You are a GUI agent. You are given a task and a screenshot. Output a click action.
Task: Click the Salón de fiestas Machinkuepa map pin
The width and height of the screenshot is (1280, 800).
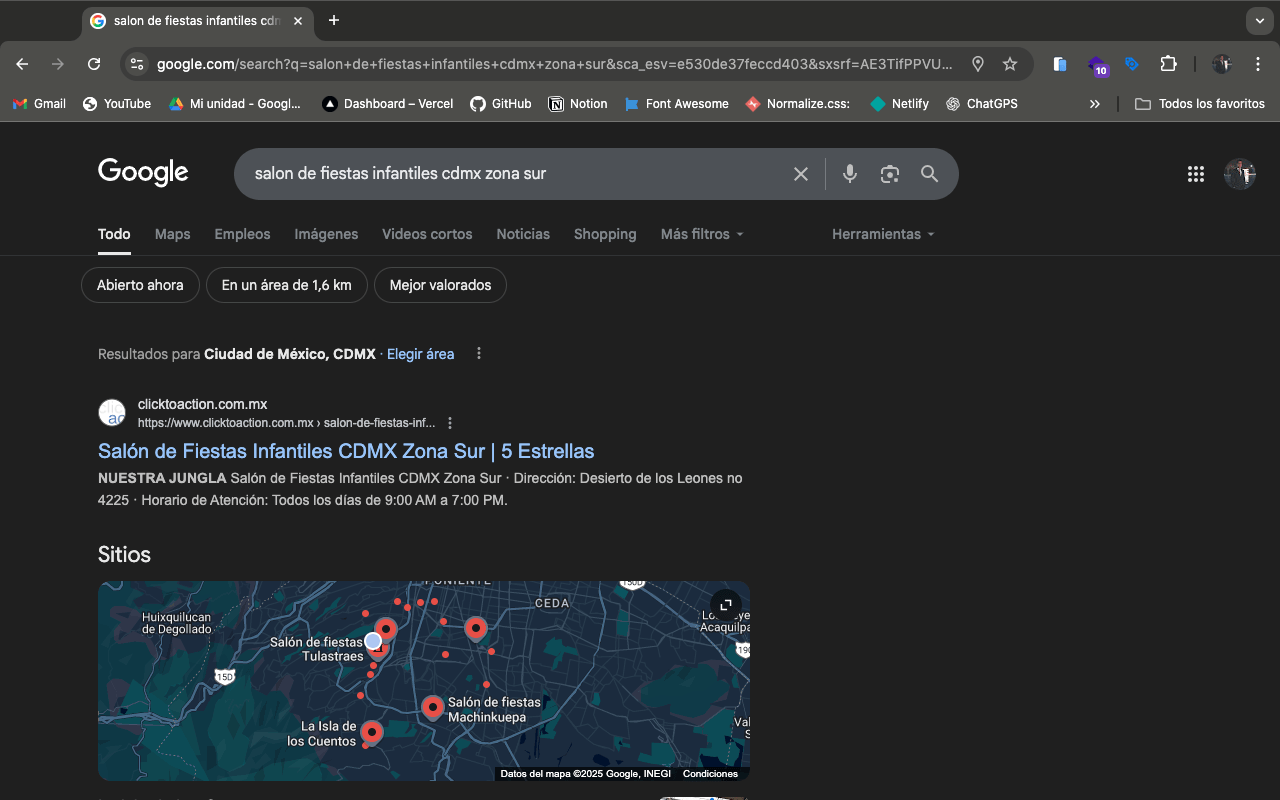(x=433, y=708)
